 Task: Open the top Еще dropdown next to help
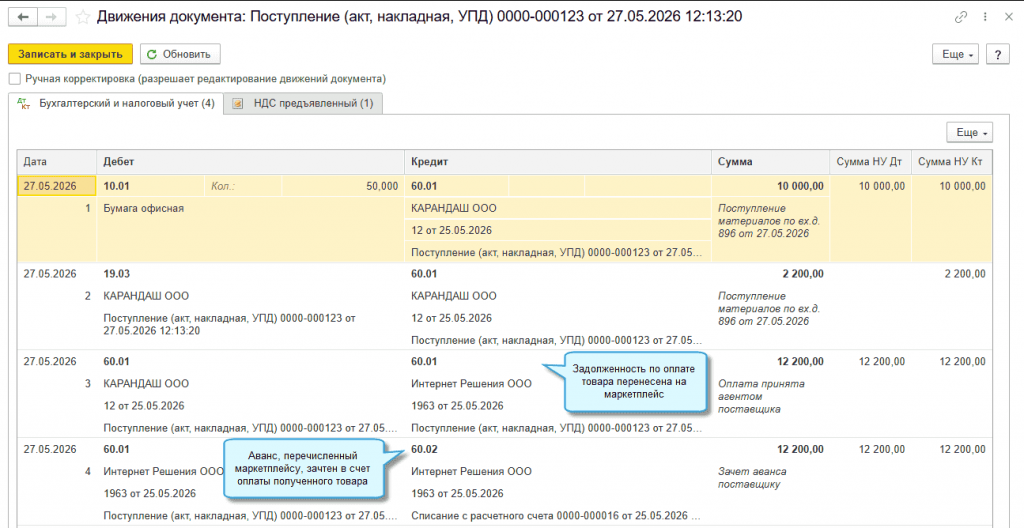point(955,55)
